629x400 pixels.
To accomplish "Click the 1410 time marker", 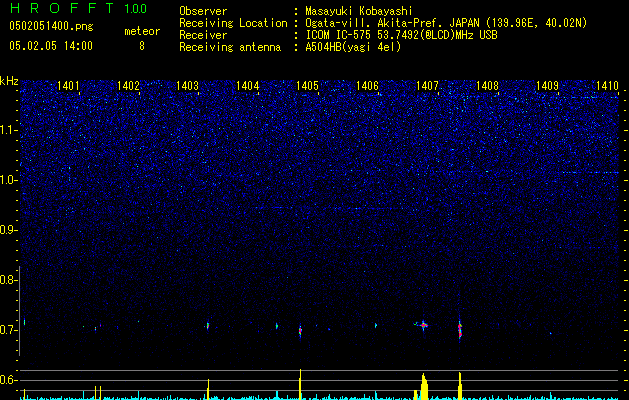I will point(607,85).
